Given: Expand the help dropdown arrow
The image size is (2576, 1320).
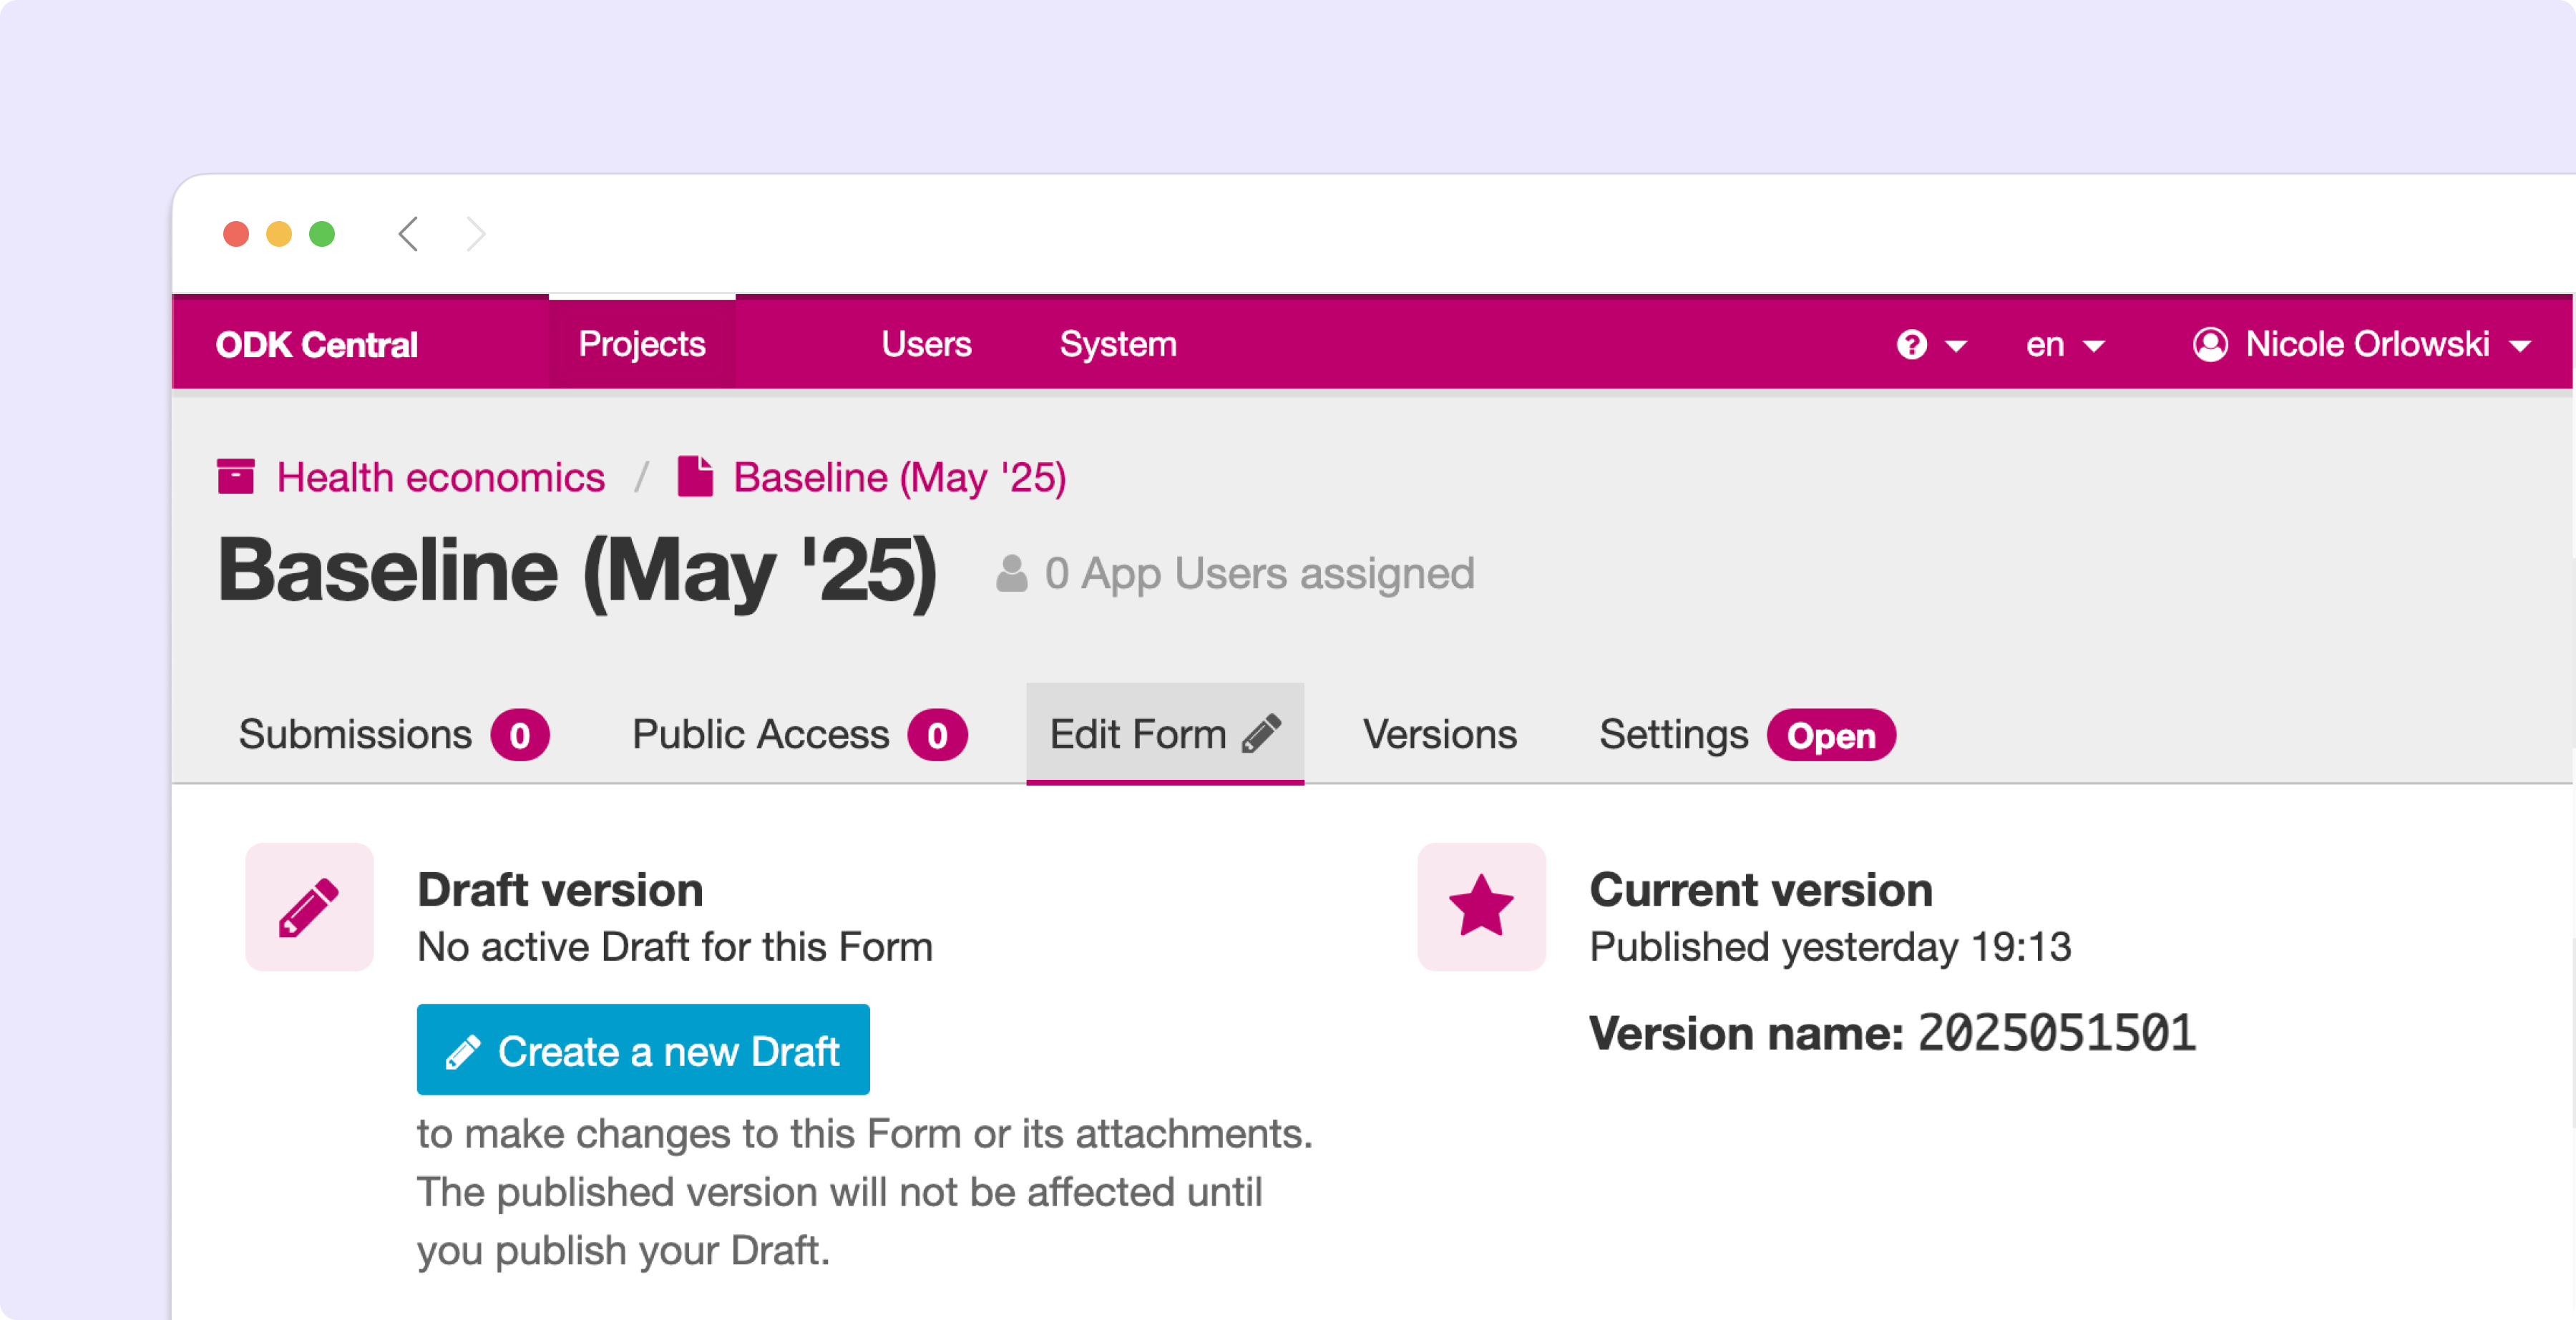Looking at the screenshot, I should point(1956,346).
